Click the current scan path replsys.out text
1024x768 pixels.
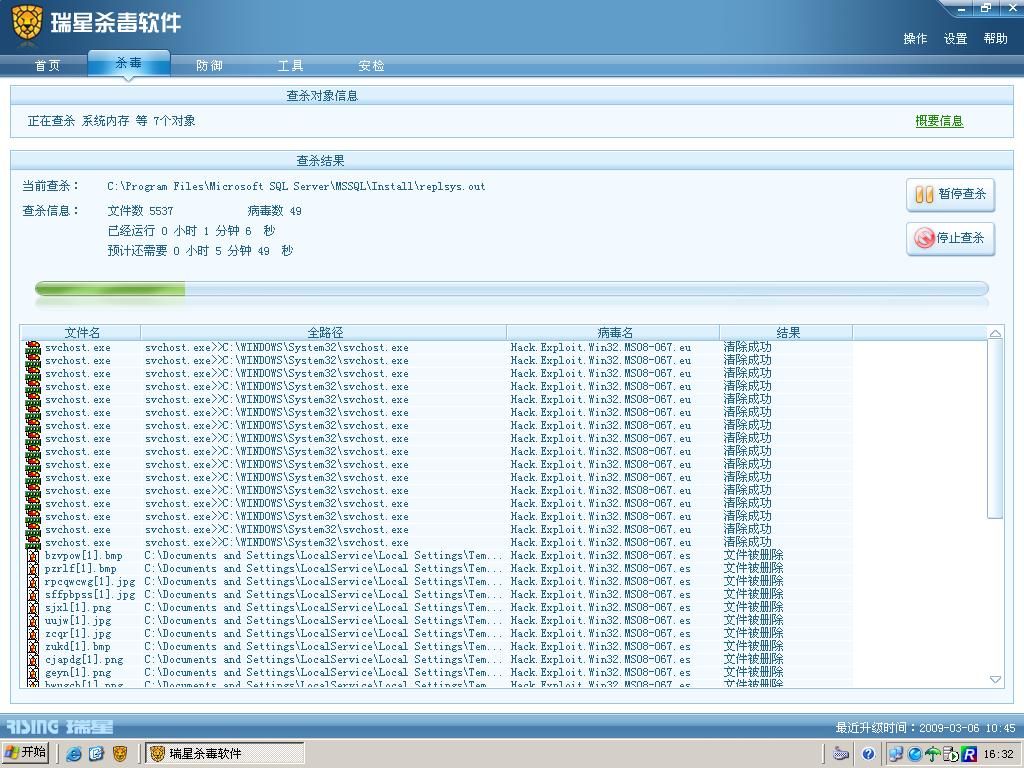(x=296, y=187)
